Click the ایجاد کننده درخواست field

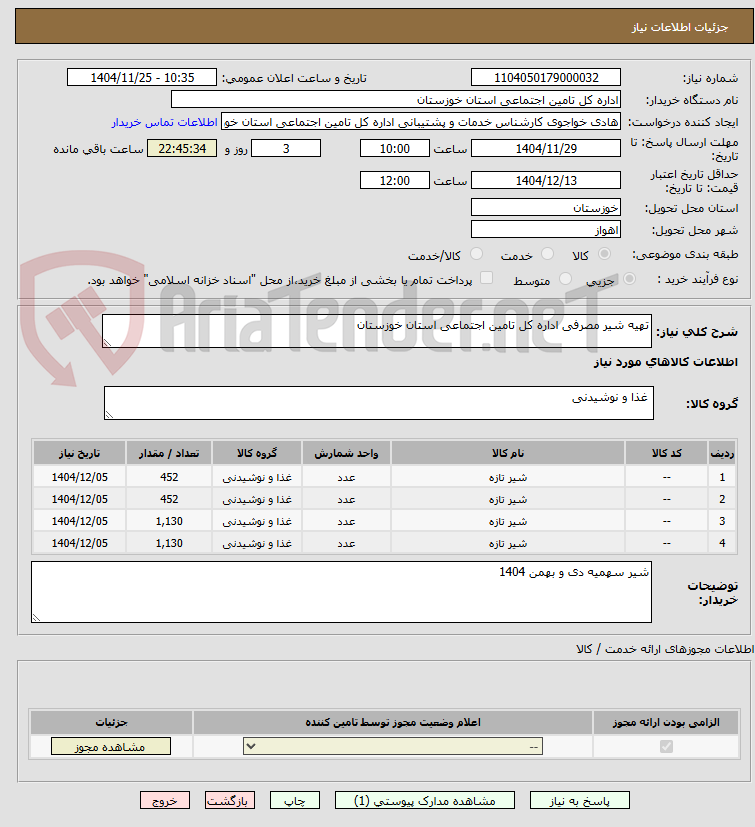(x=420, y=122)
